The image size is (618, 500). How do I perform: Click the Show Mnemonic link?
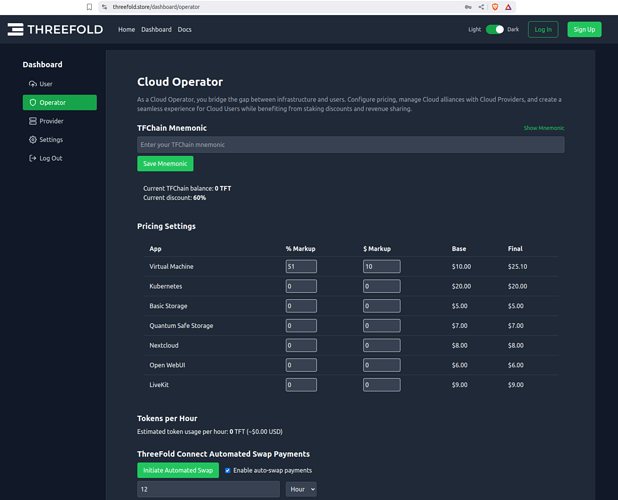[x=543, y=128]
